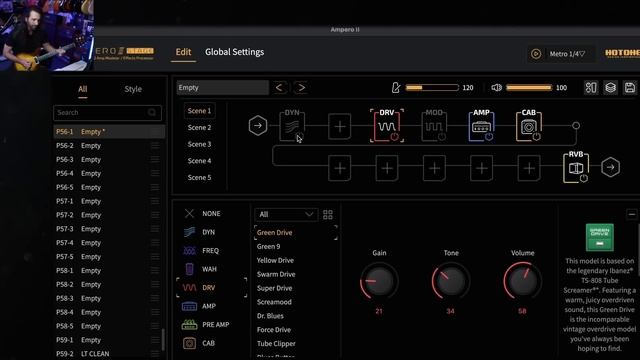The image size is (640, 360).
Task: Open the tap tempo metronome icon
Action: tap(396, 87)
